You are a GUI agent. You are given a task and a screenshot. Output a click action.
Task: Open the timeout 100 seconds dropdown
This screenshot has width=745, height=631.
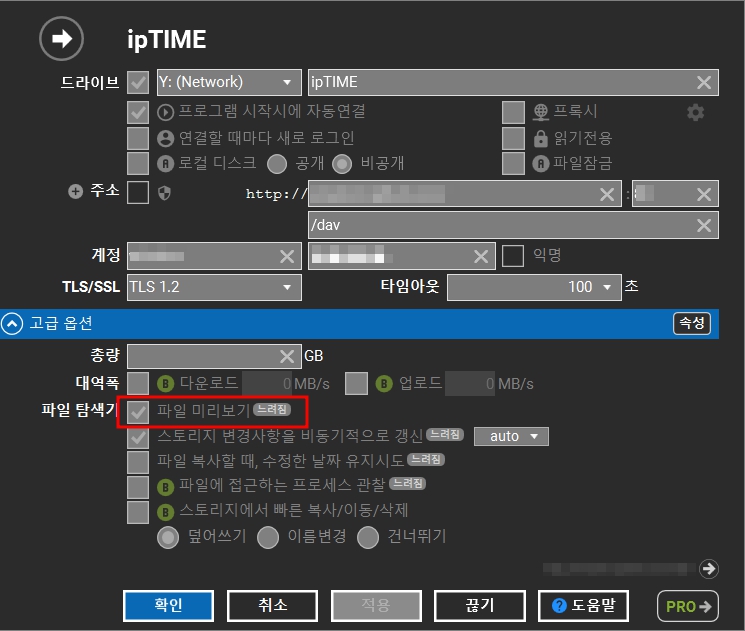click(534, 287)
